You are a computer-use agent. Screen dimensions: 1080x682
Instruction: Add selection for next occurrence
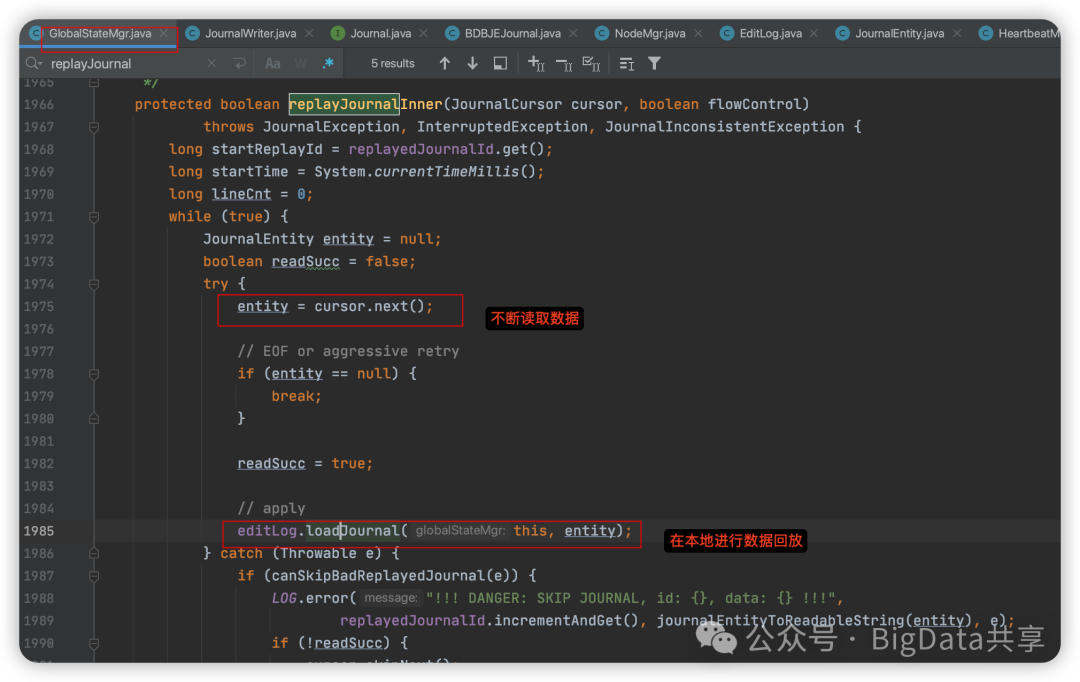pos(536,63)
